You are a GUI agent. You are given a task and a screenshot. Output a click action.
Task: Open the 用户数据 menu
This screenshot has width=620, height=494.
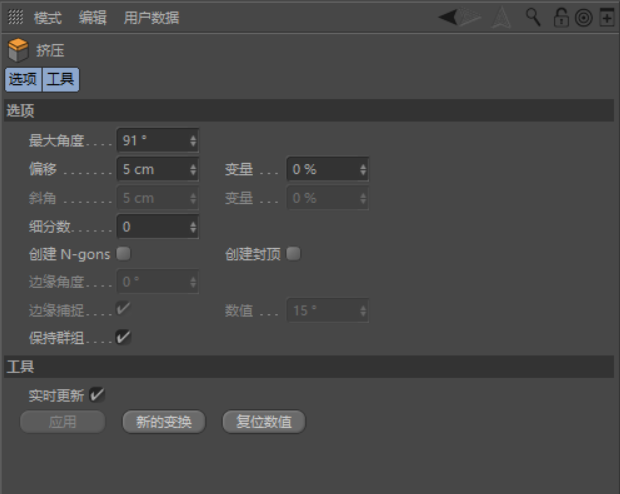point(151,18)
